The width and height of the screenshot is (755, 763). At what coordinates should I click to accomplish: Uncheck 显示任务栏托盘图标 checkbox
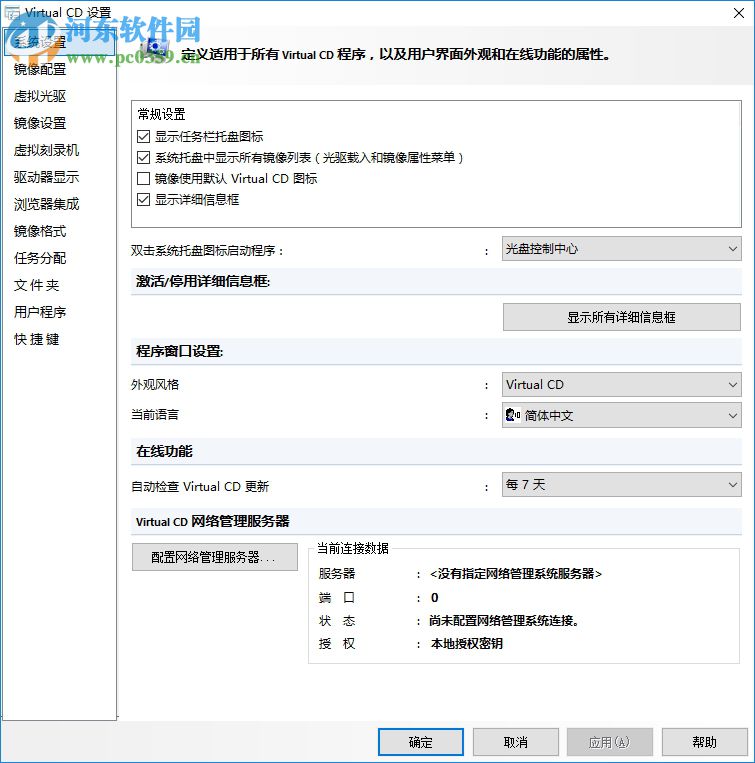coord(144,136)
